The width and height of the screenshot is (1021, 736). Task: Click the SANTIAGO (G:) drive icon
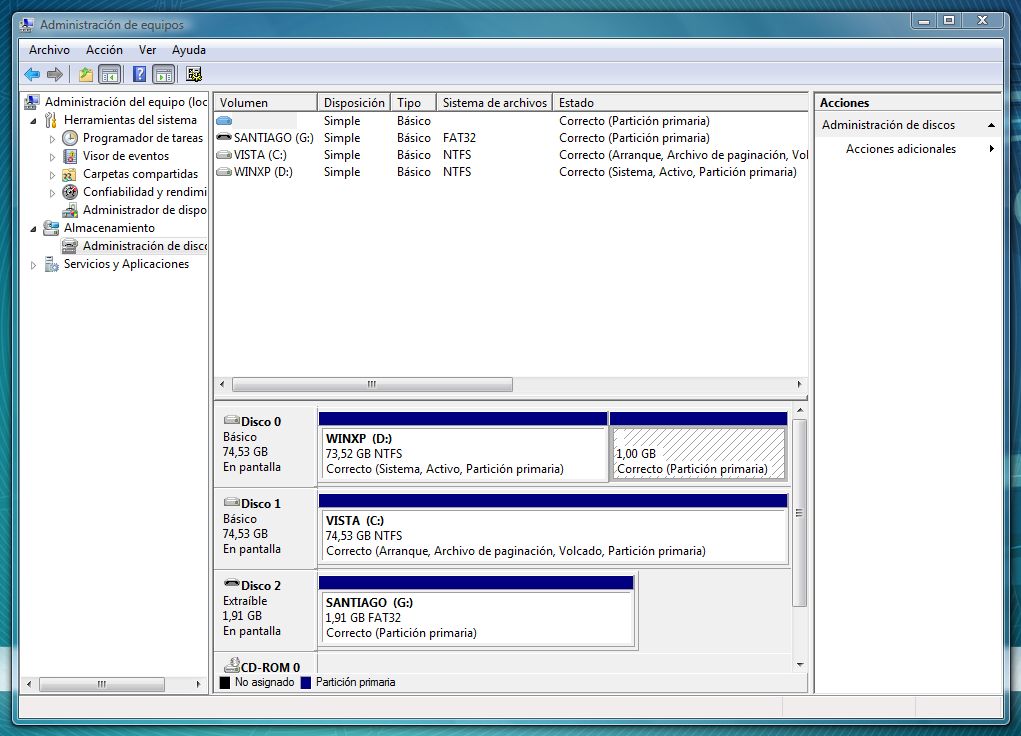click(224, 137)
